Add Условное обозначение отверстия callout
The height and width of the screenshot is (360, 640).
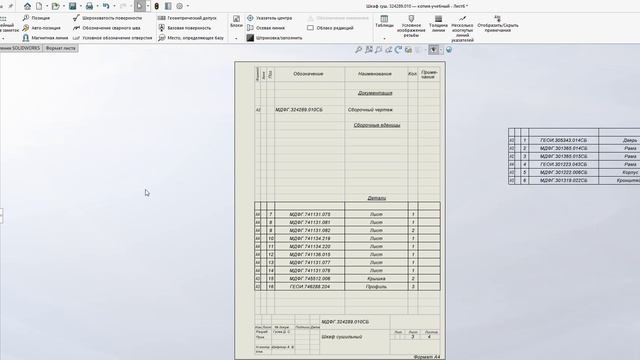click(x=112, y=38)
